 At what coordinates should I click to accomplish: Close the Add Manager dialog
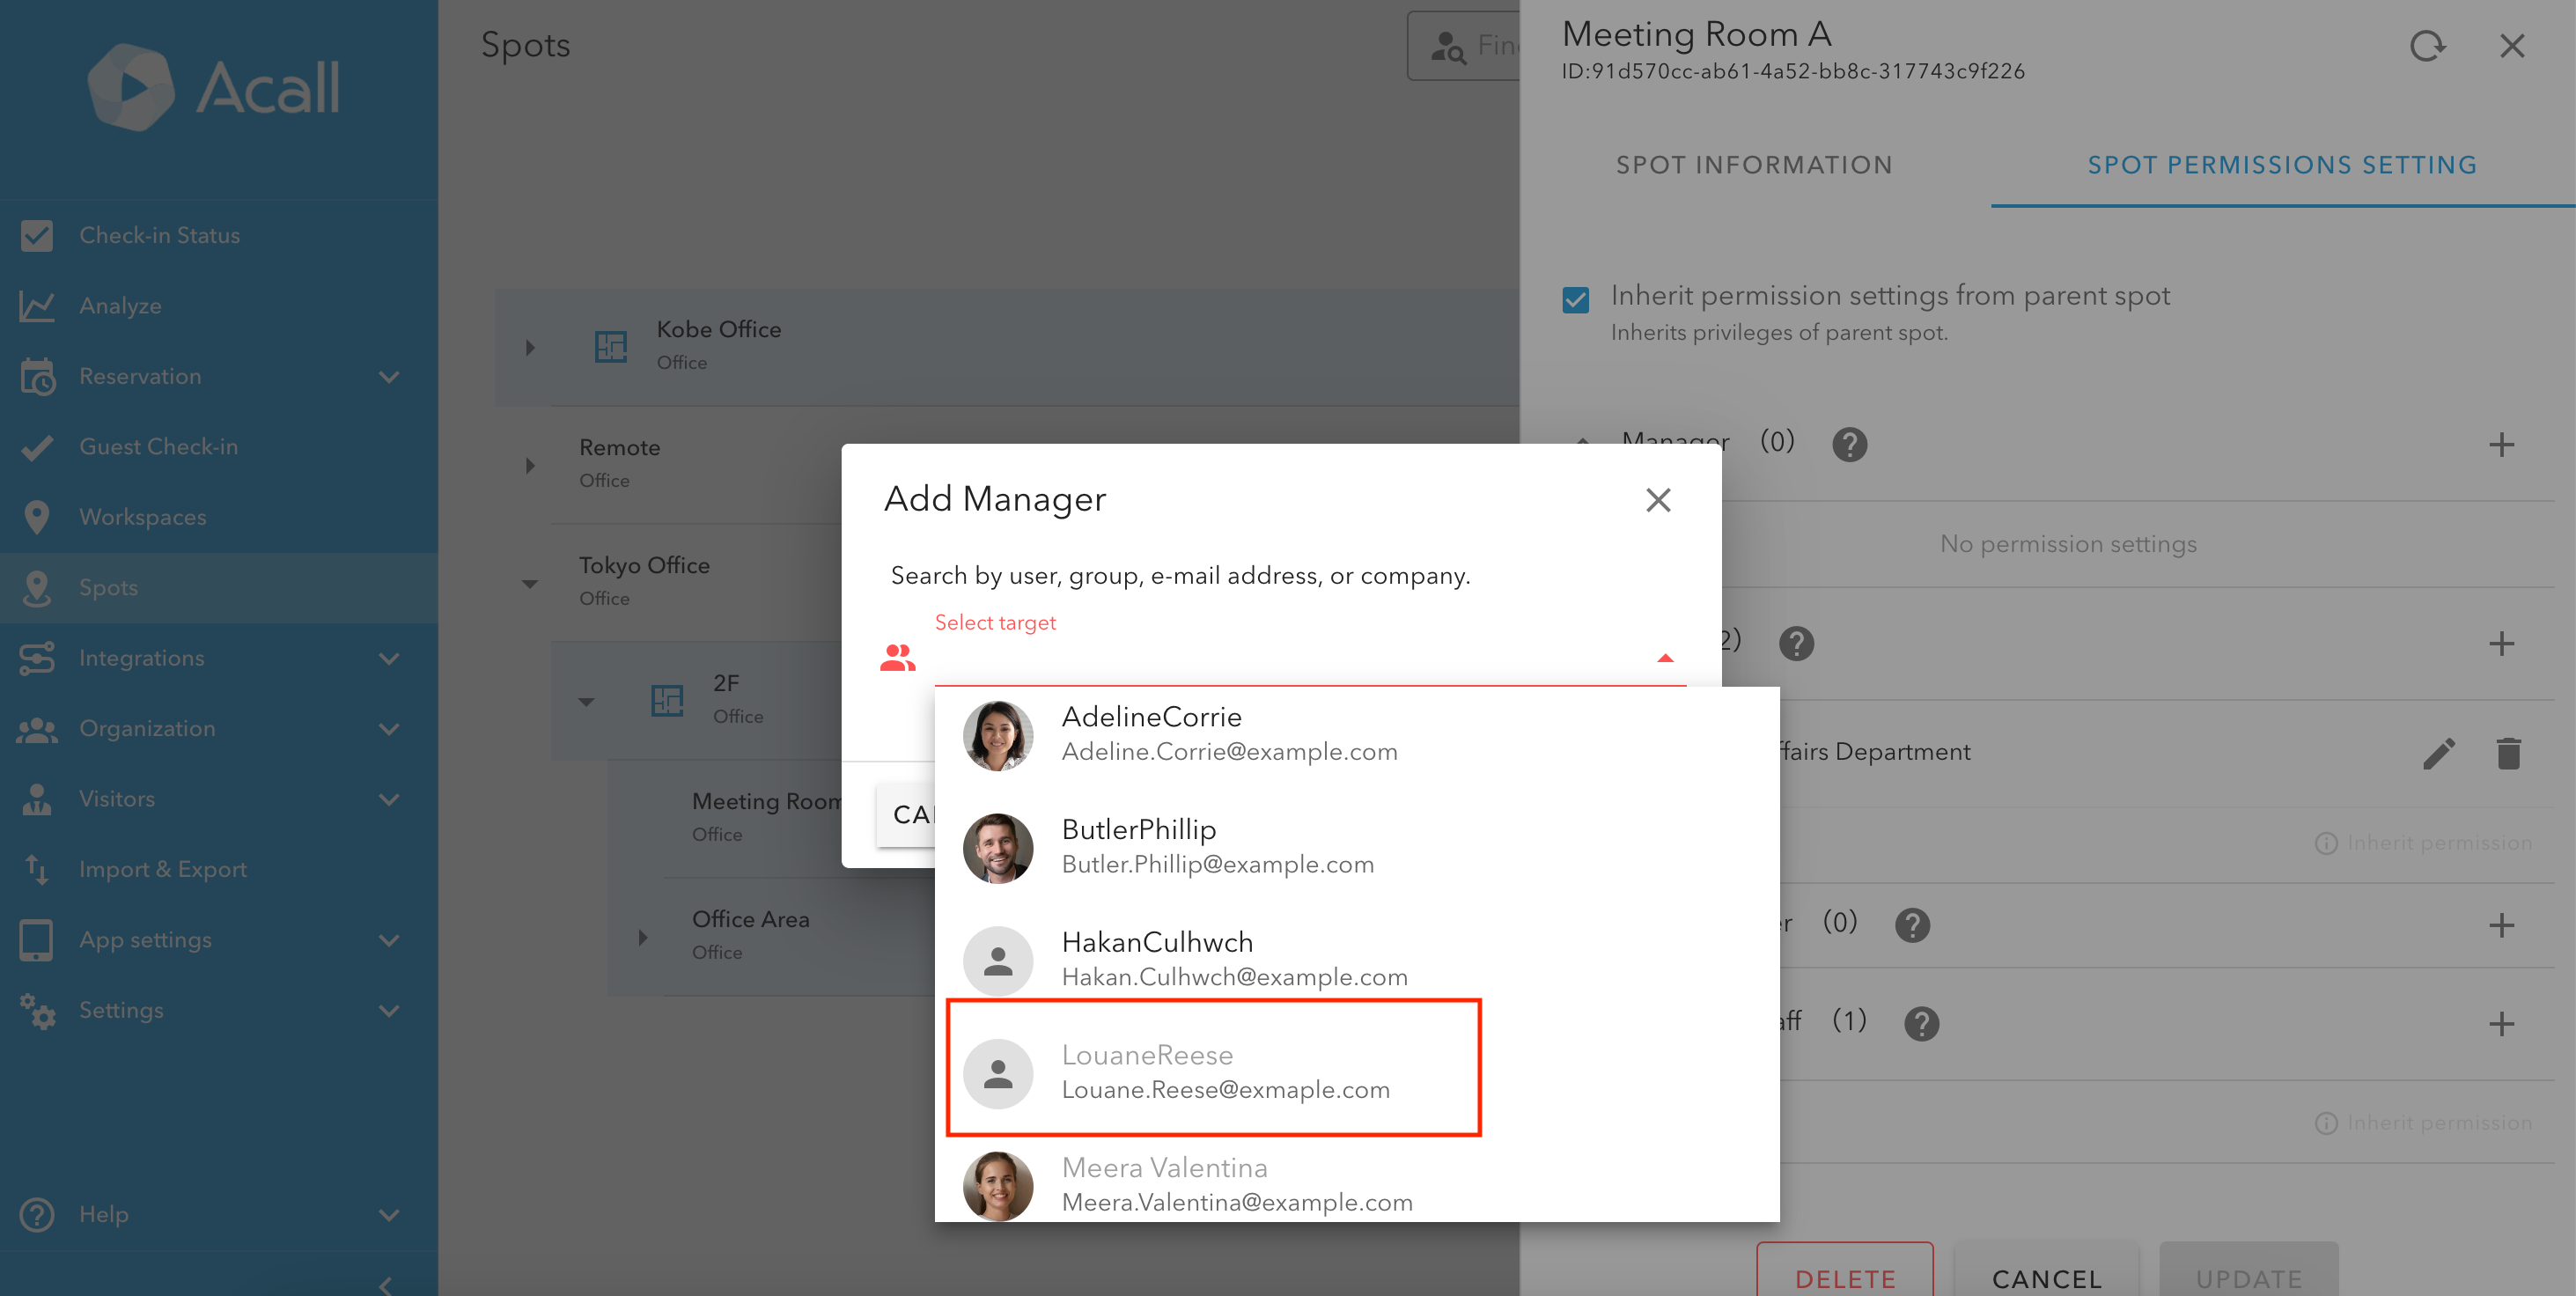click(x=1658, y=500)
